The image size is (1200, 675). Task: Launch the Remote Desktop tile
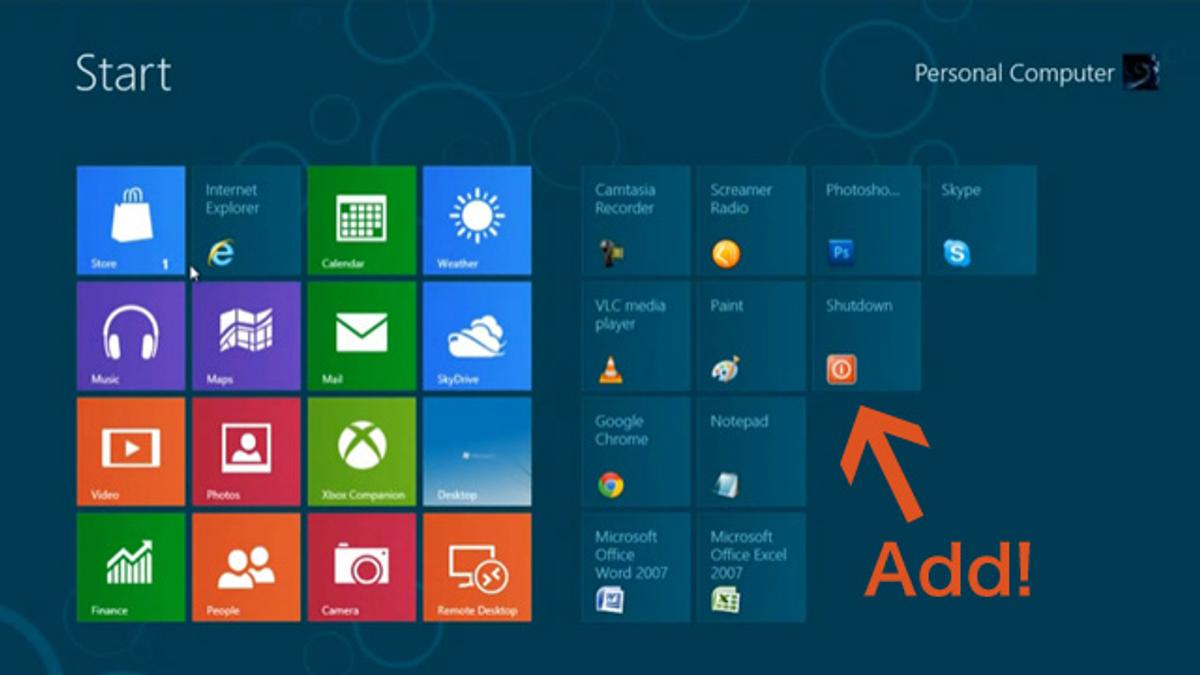tap(477, 567)
